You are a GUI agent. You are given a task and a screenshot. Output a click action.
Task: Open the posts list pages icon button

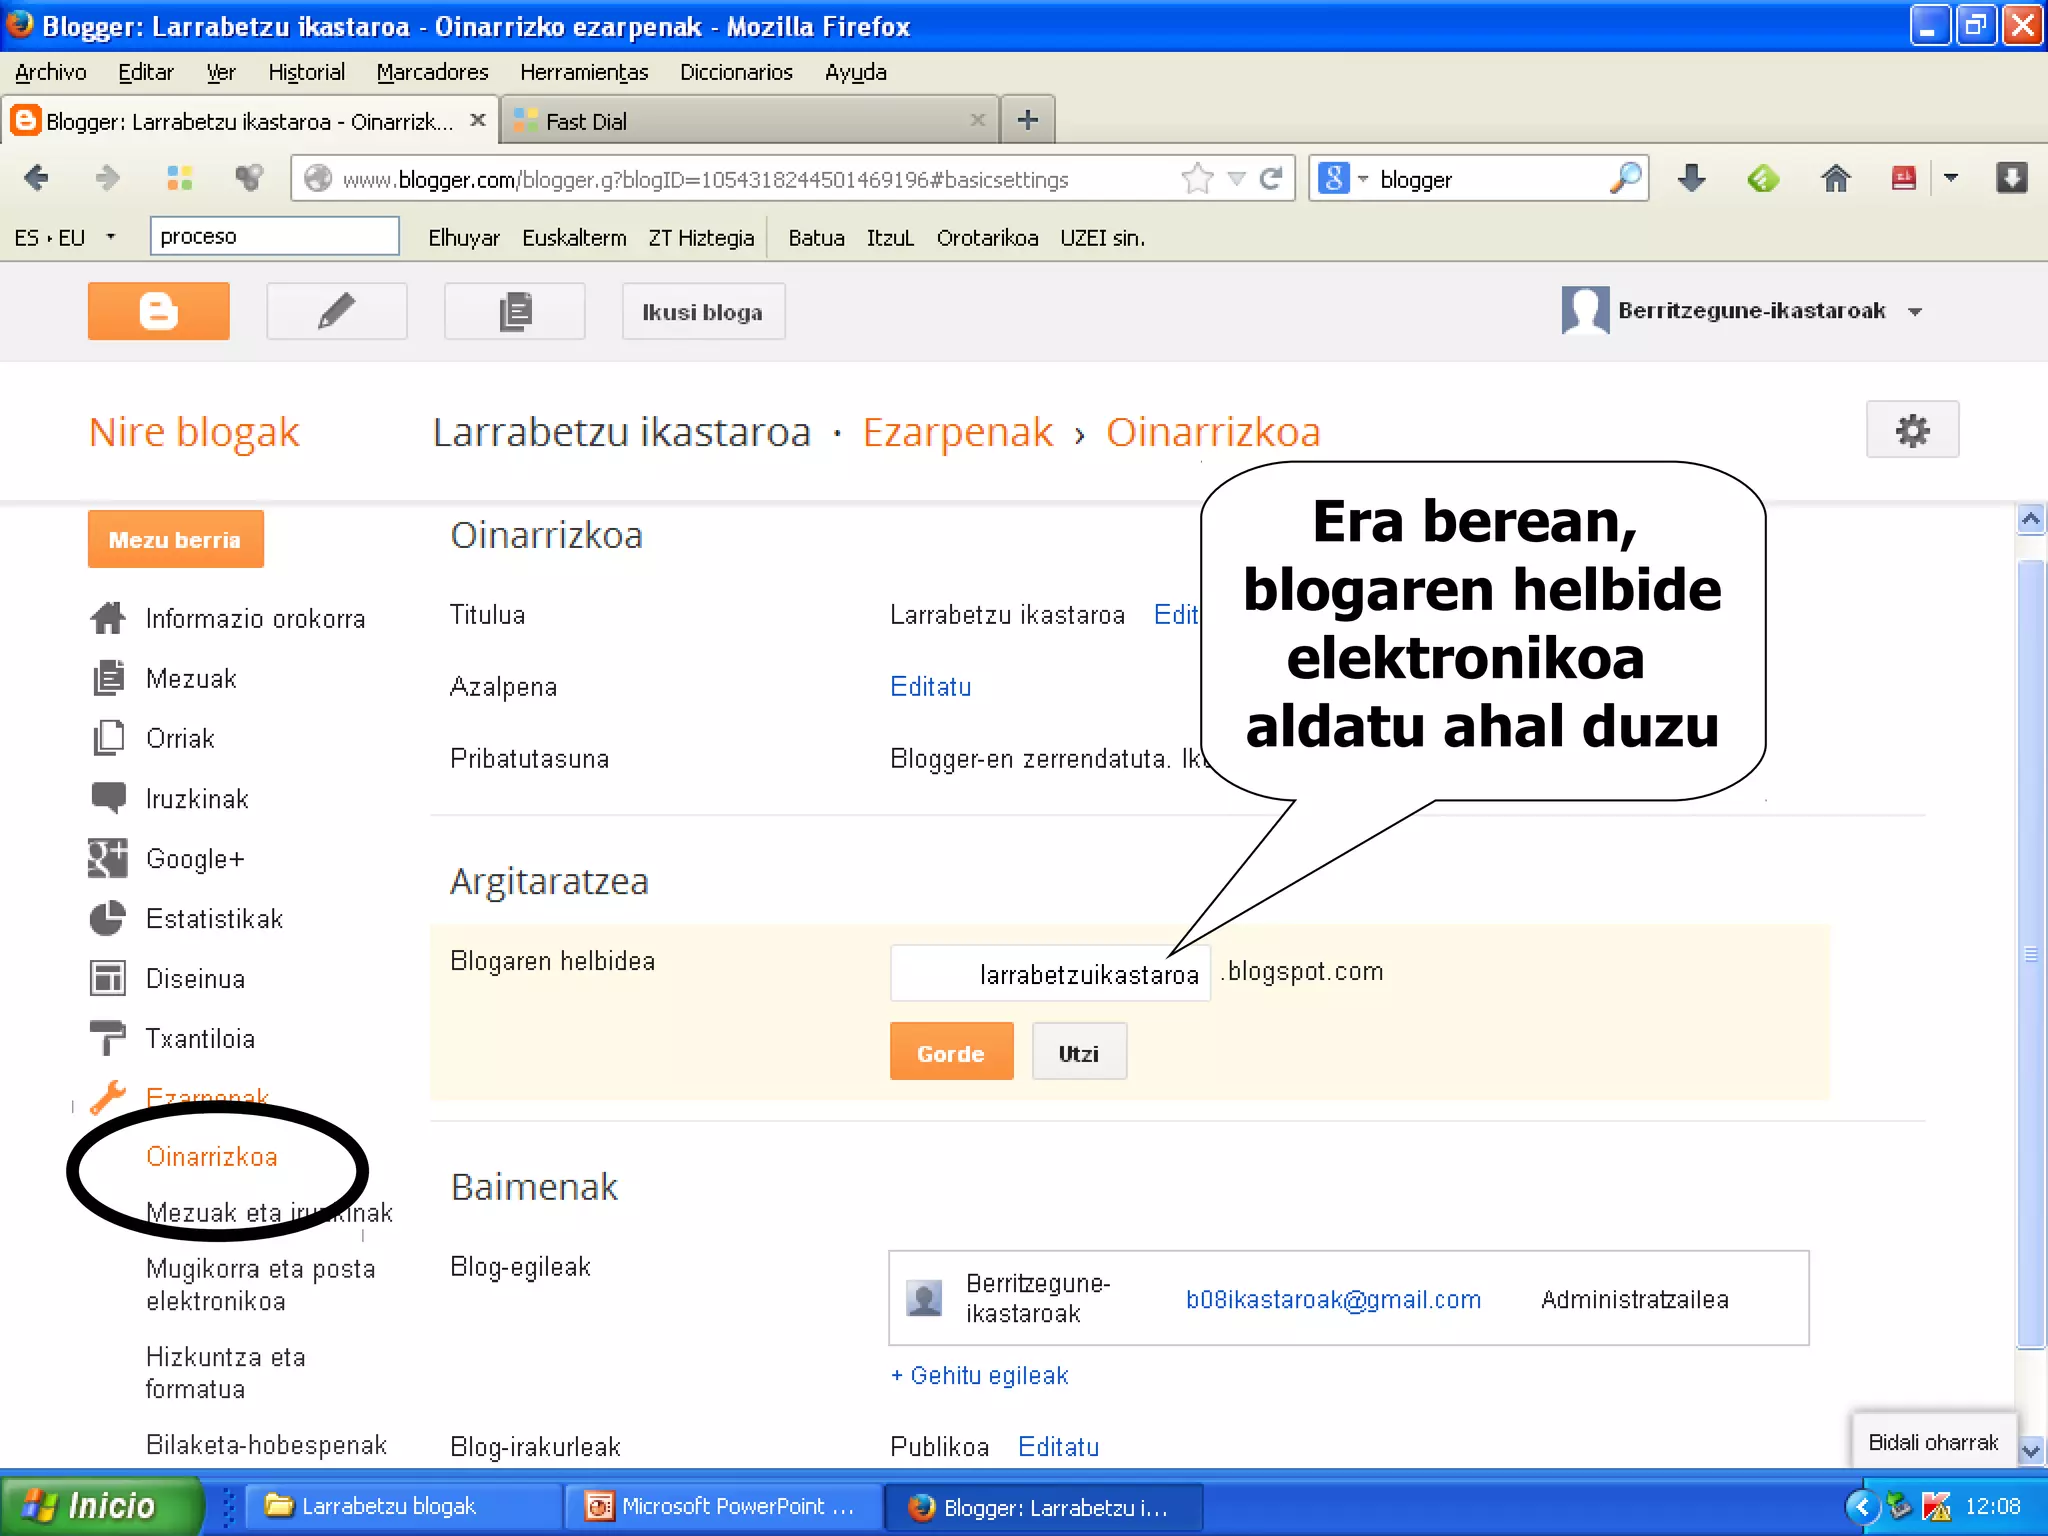[x=514, y=311]
